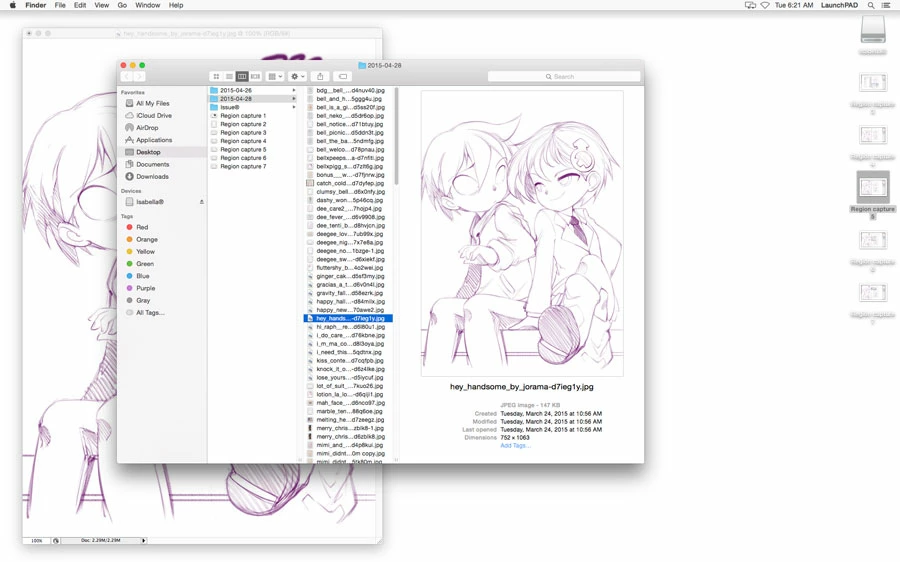
Task: Eject the Isabella® device
Action: coord(201,202)
